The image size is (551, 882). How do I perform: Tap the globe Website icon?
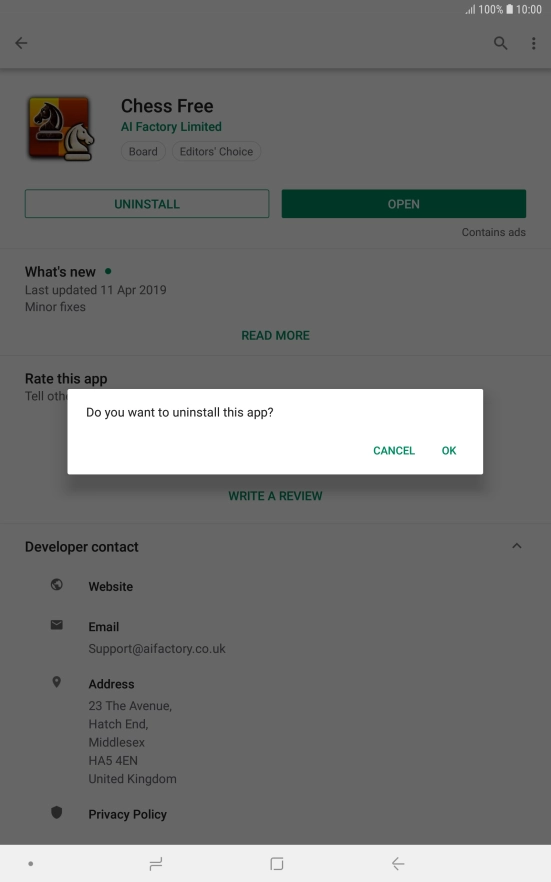[57, 584]
